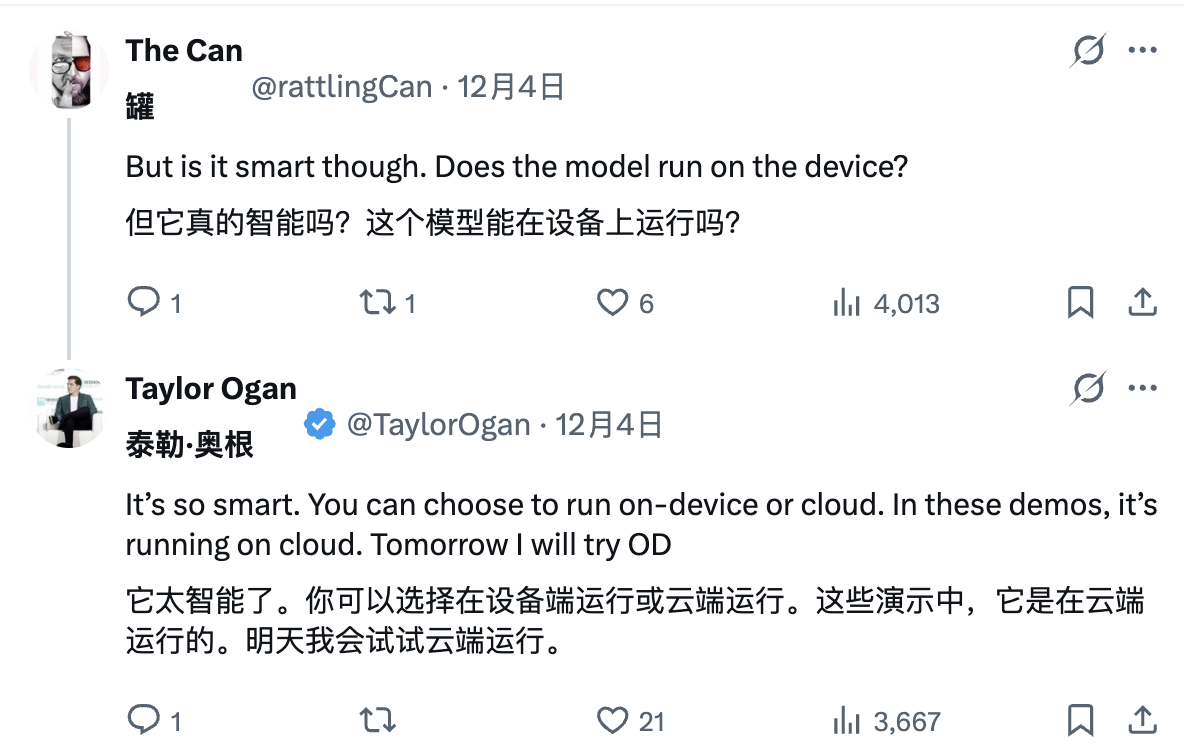The height and width of the screenshot is (748, 1184).
Task: Open the share icon on Taylor Ogan's reply
Action: click(x=1143, y=719)
